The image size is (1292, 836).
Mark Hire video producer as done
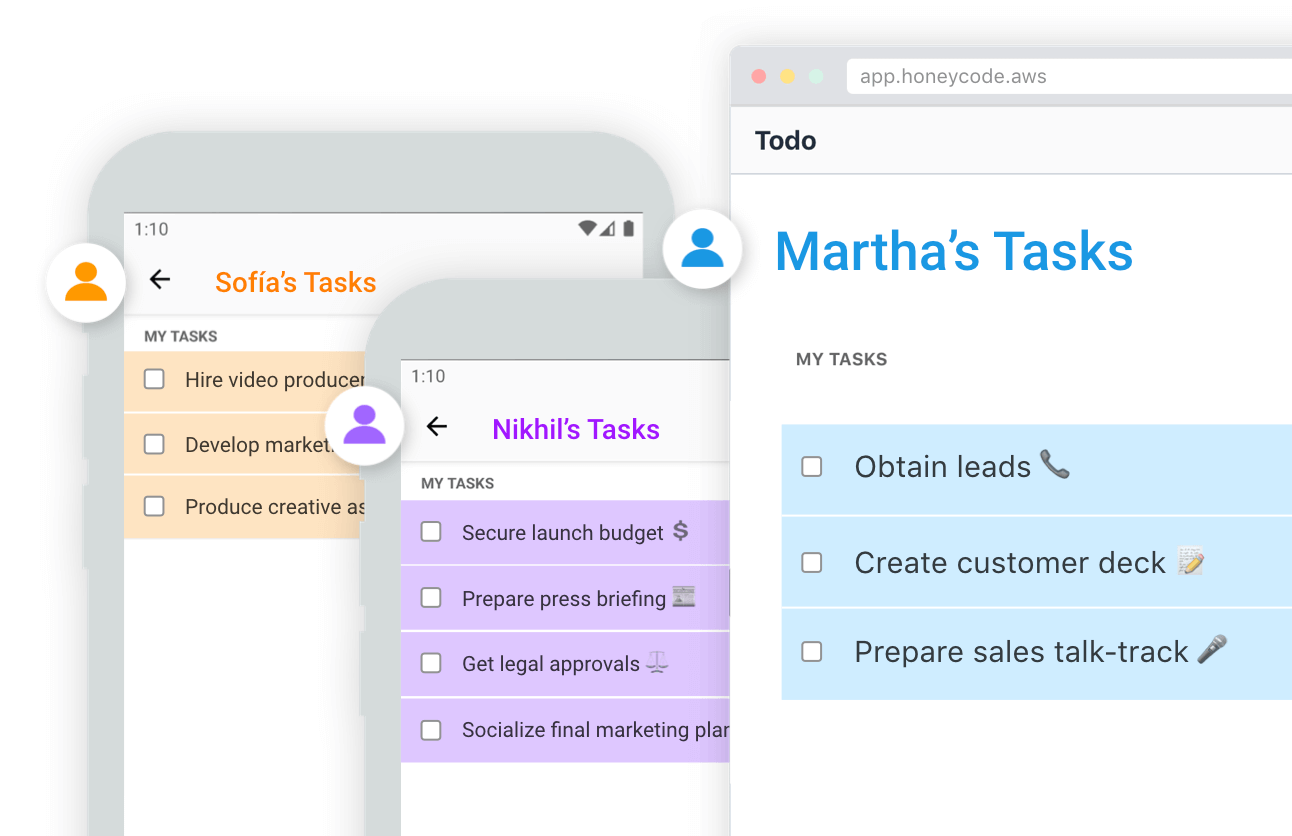point(154,379)
